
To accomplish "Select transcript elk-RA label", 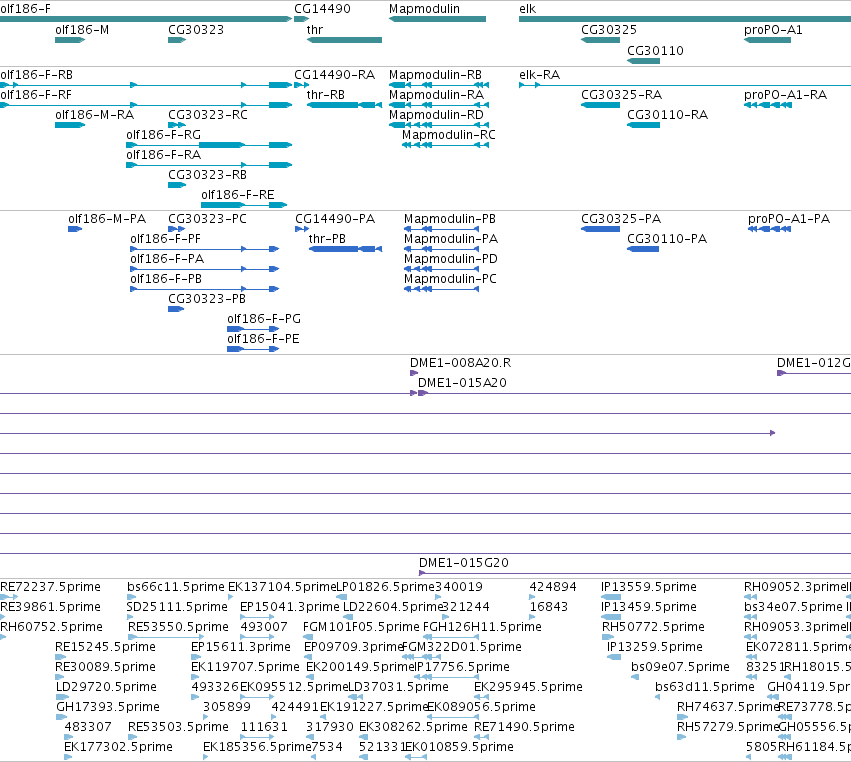I will (539, 75).
